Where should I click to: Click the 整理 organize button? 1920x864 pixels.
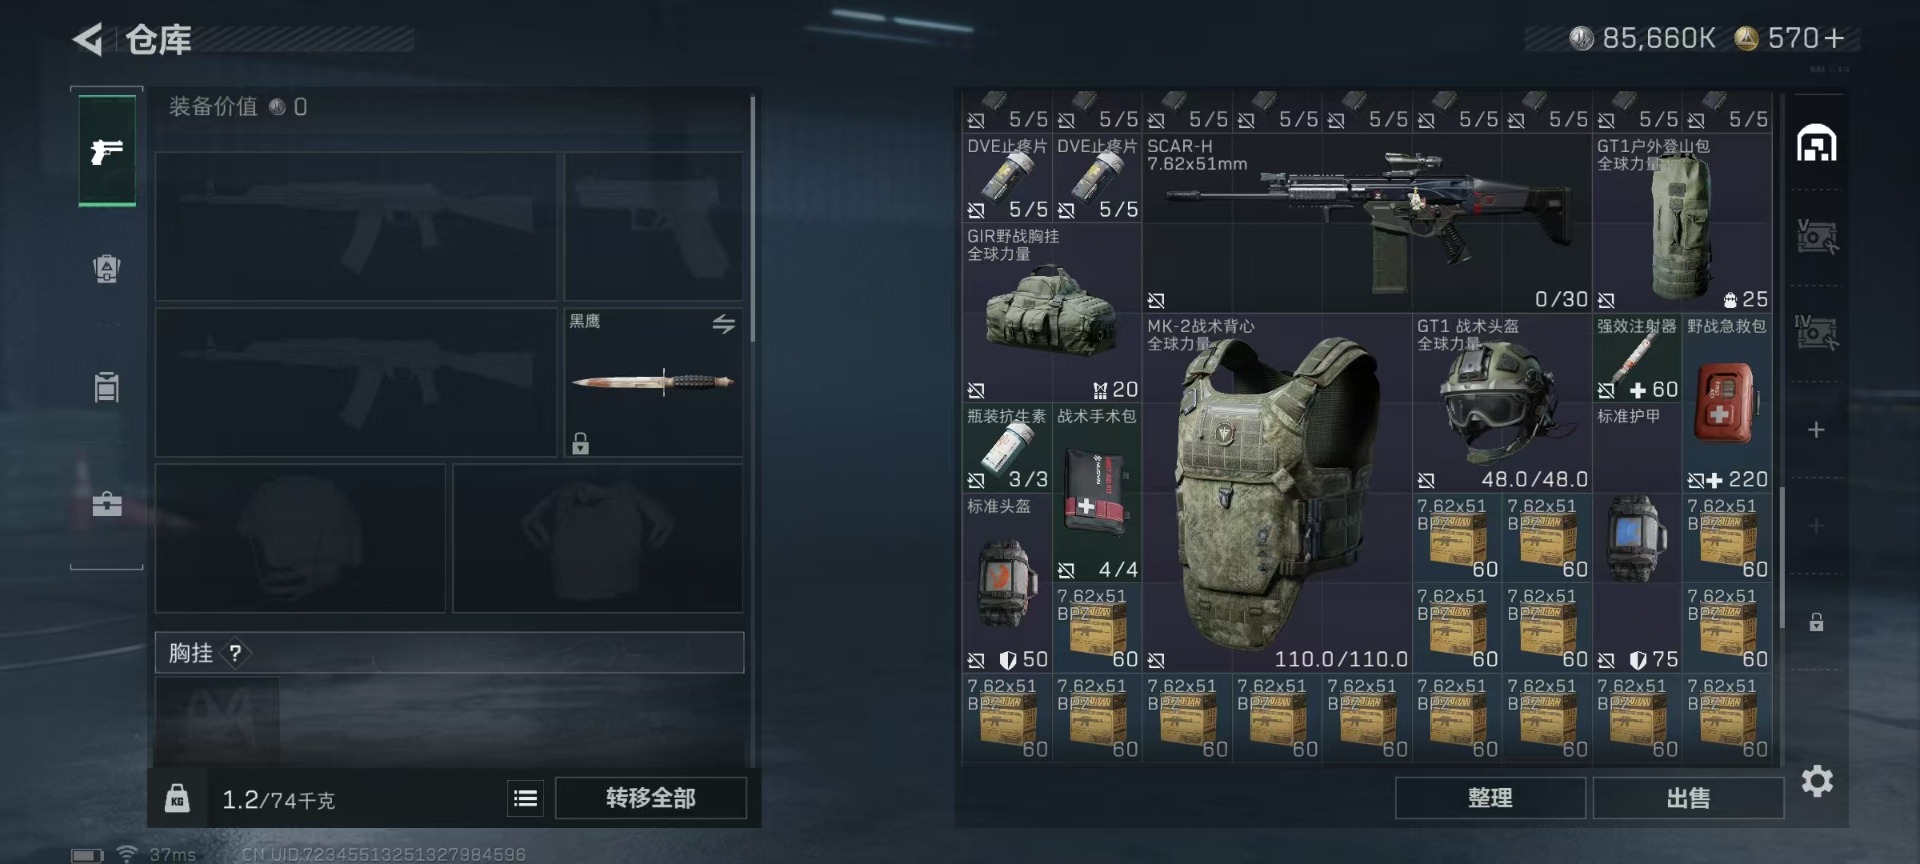pos(1490,798)
